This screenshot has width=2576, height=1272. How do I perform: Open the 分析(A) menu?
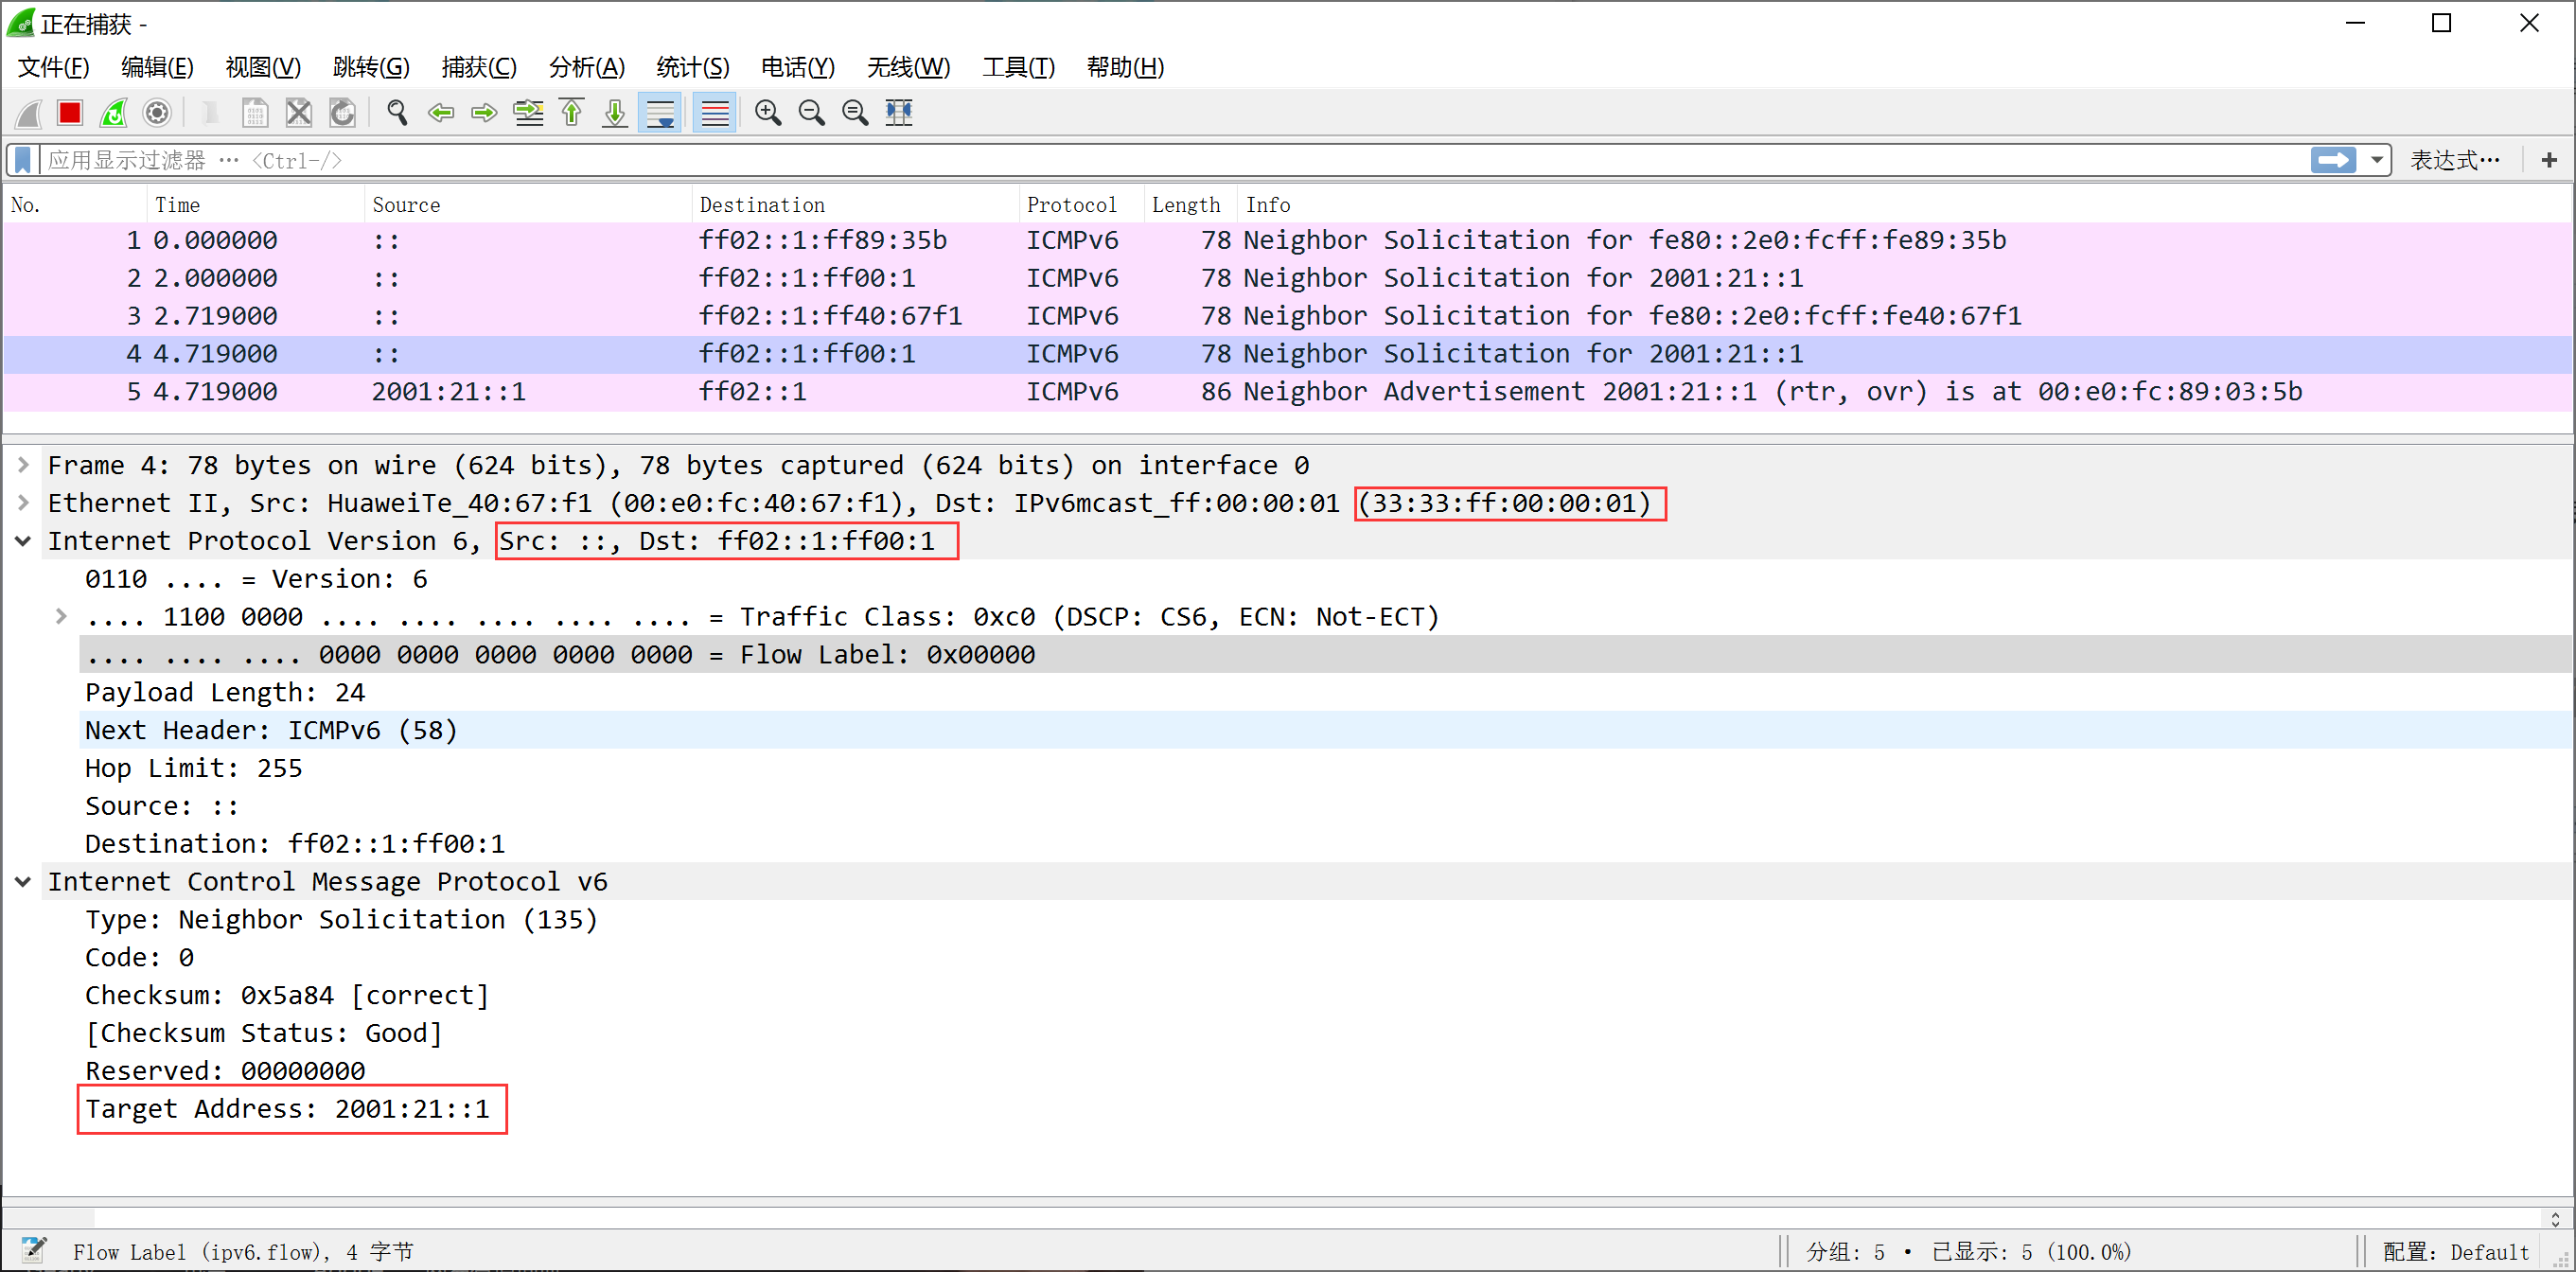(x=586, y=67)
